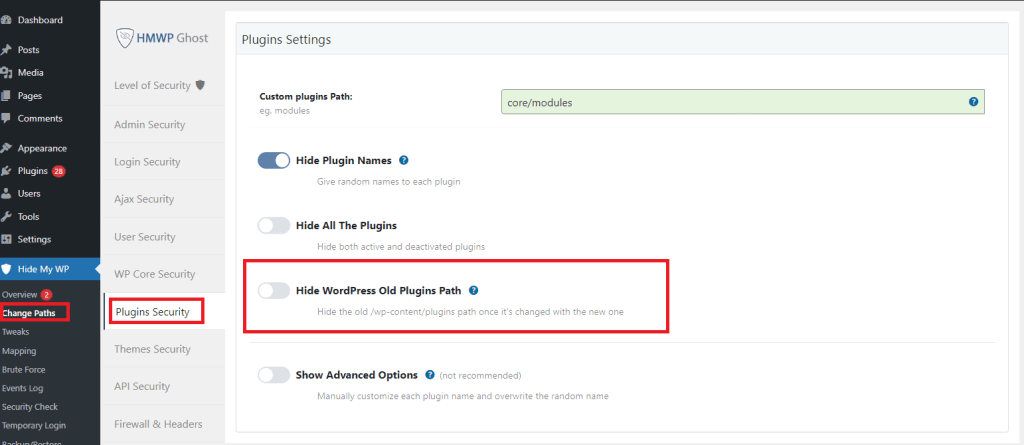Open help icon next to Hide WordPress Old Plugins Path

tap(473, 290)
